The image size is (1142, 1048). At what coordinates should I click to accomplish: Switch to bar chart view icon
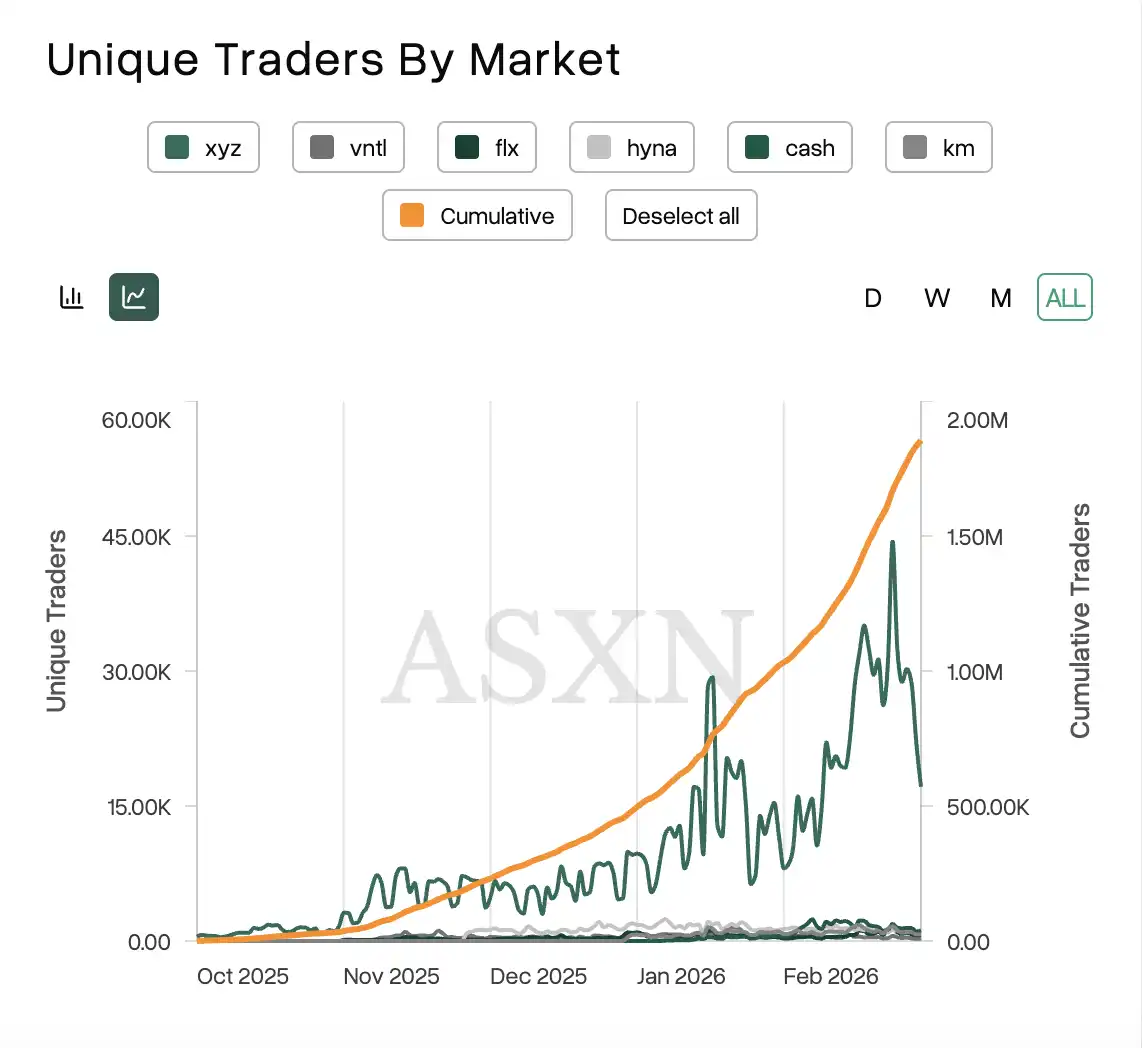[71, 297]
